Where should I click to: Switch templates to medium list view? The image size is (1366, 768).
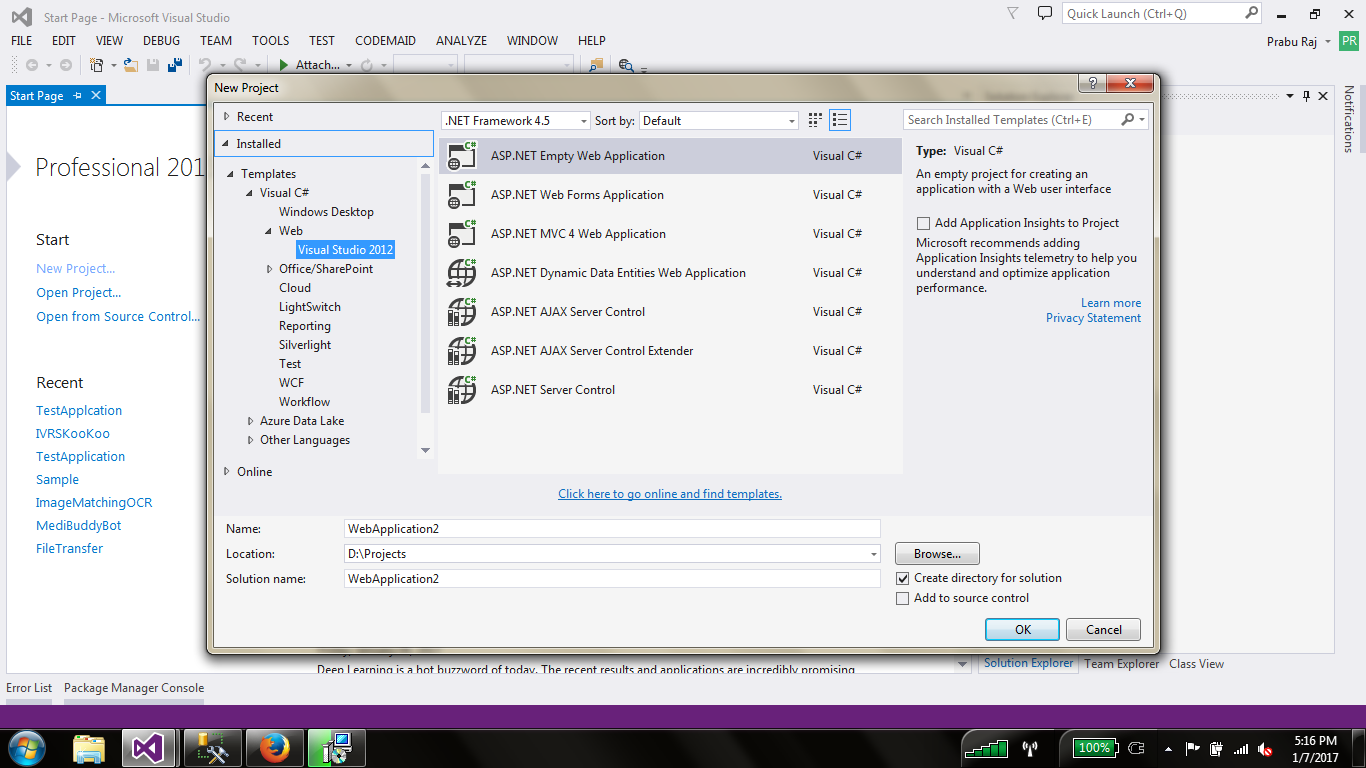click(840, 120)
